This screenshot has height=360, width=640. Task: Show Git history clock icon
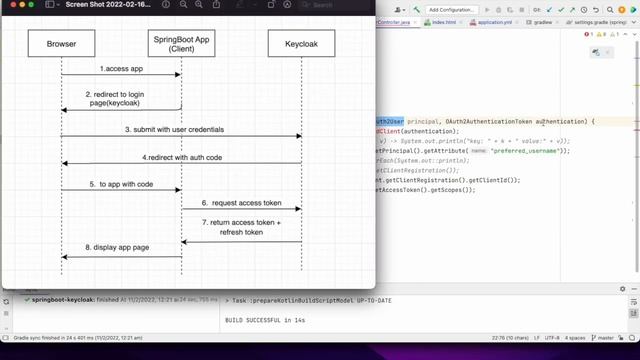[x=584, y=10]
